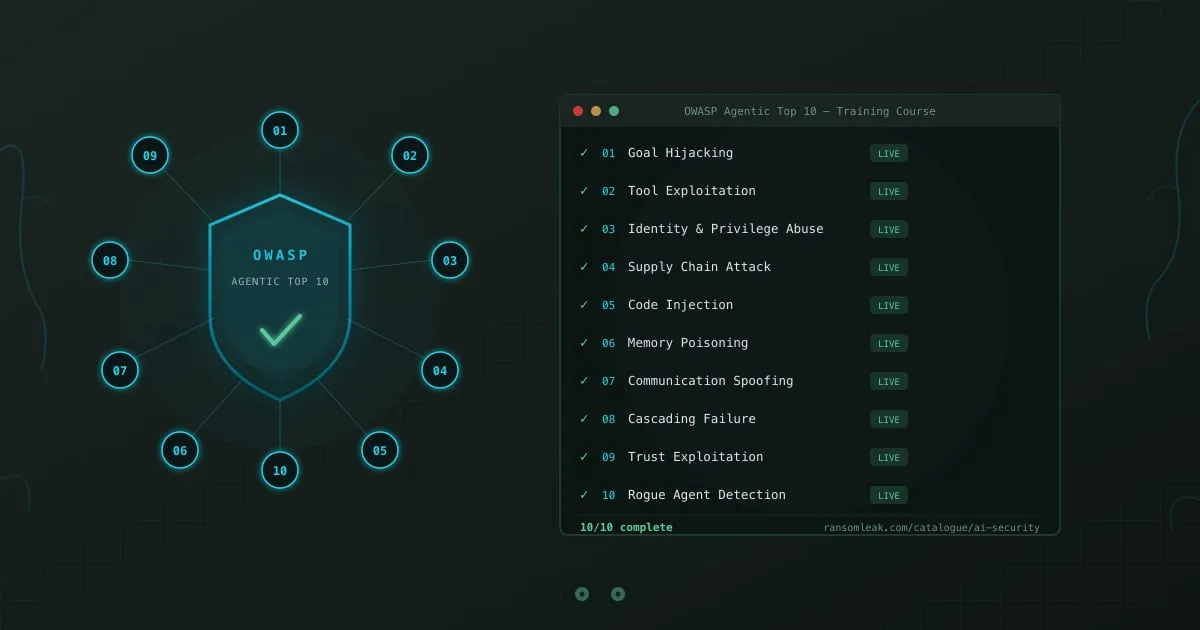Click the OWASP title on the shield
1200x630 pixels.
(281, 255)
